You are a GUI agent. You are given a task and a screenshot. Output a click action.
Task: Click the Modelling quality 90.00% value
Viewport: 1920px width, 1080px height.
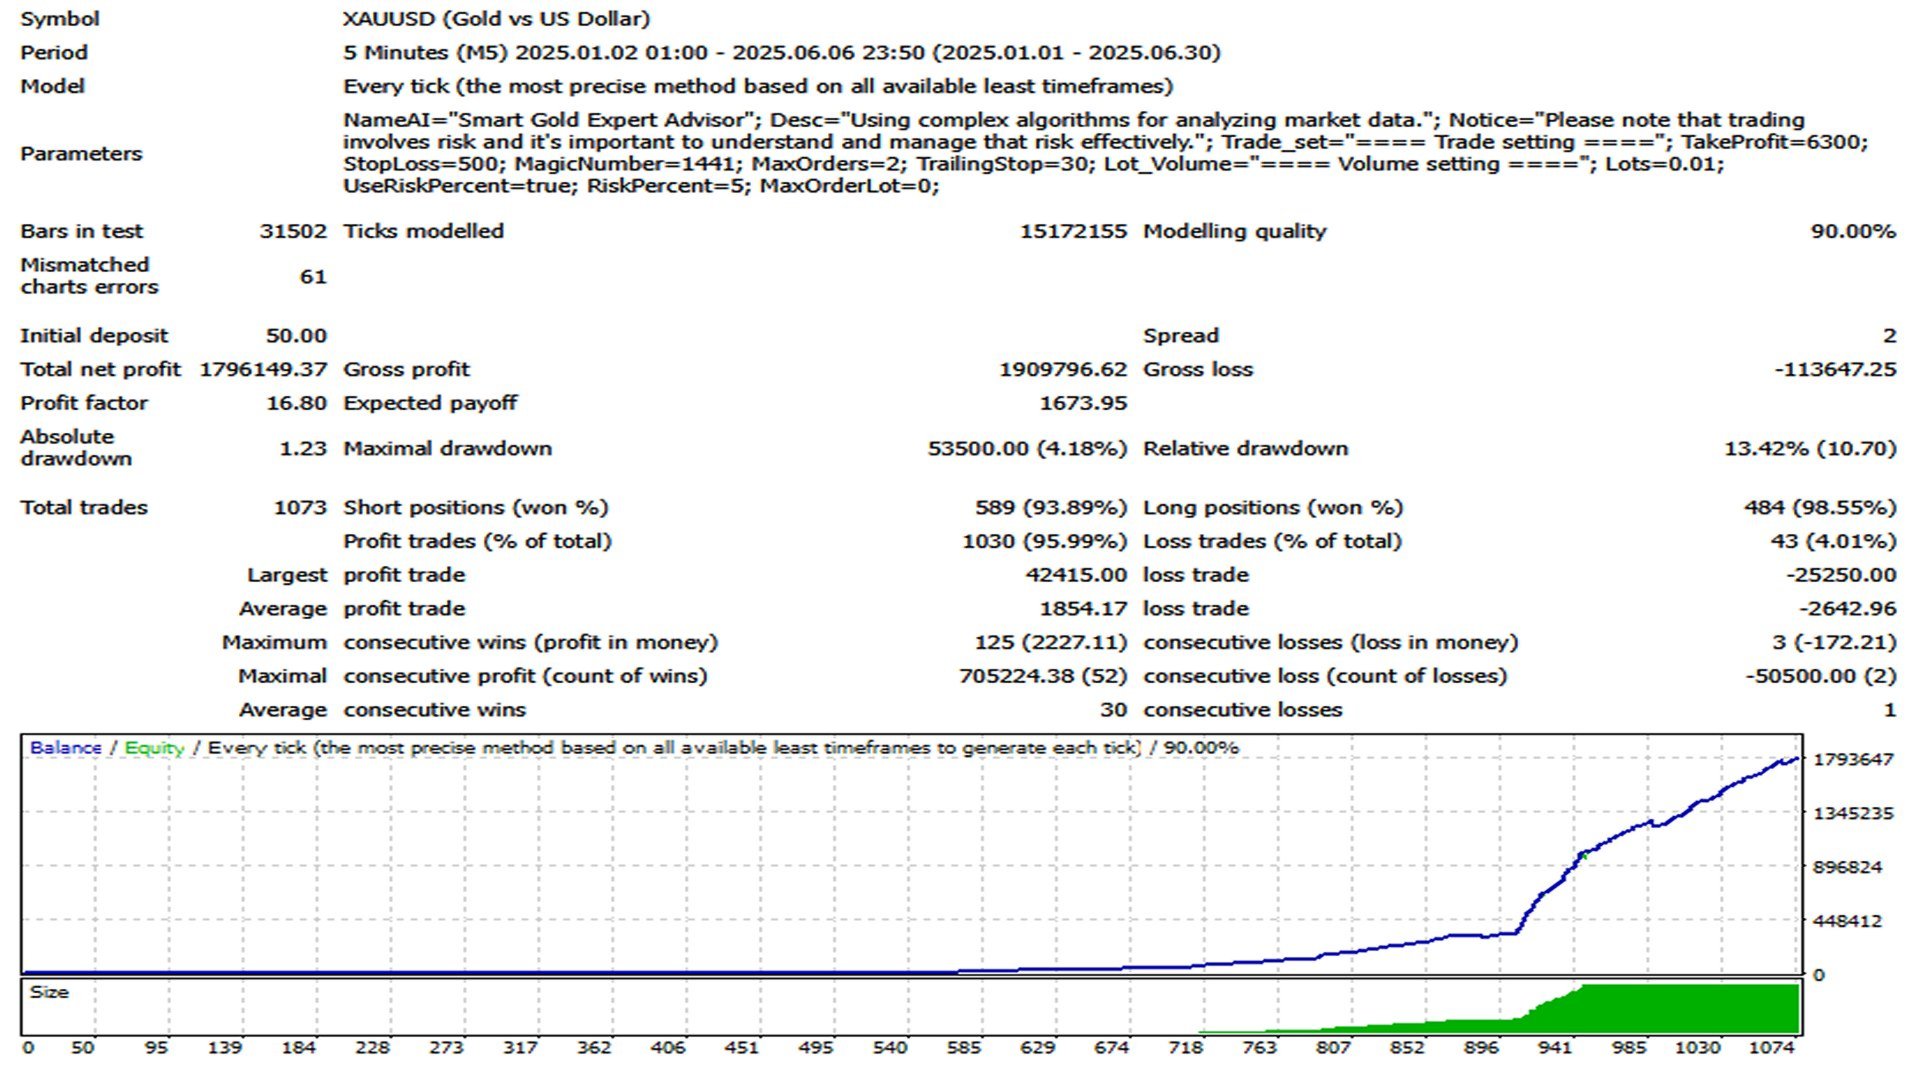coord(1852,231)
